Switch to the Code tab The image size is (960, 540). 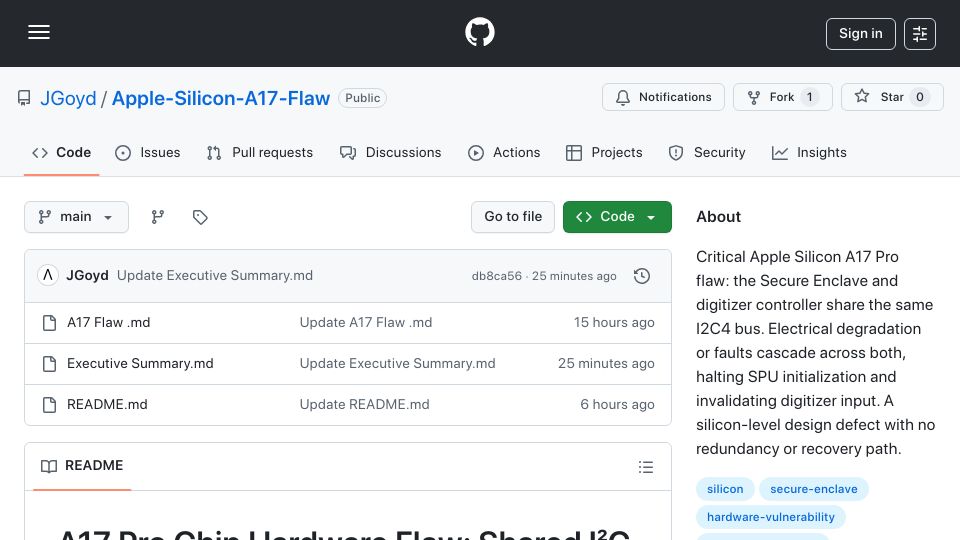pyautogui.click(x=61, y=152)
